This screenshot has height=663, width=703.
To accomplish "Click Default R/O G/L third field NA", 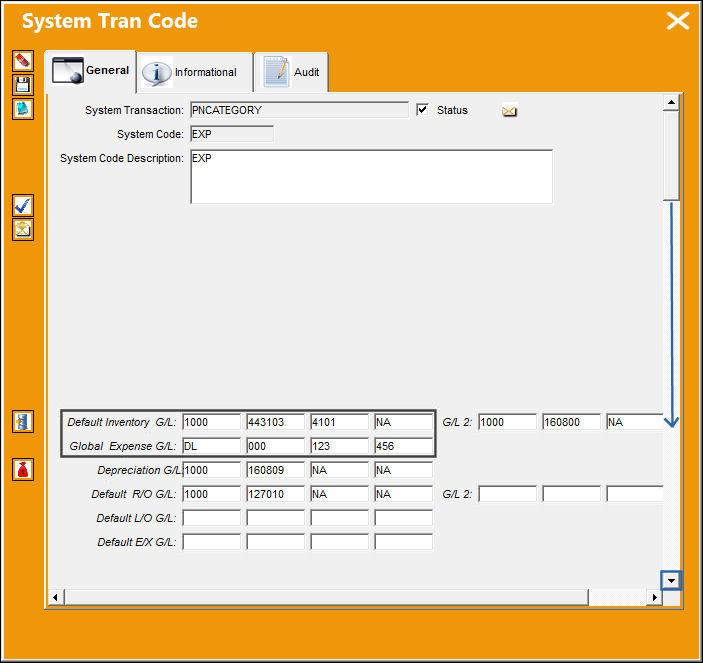I will [x=340, y=494].
